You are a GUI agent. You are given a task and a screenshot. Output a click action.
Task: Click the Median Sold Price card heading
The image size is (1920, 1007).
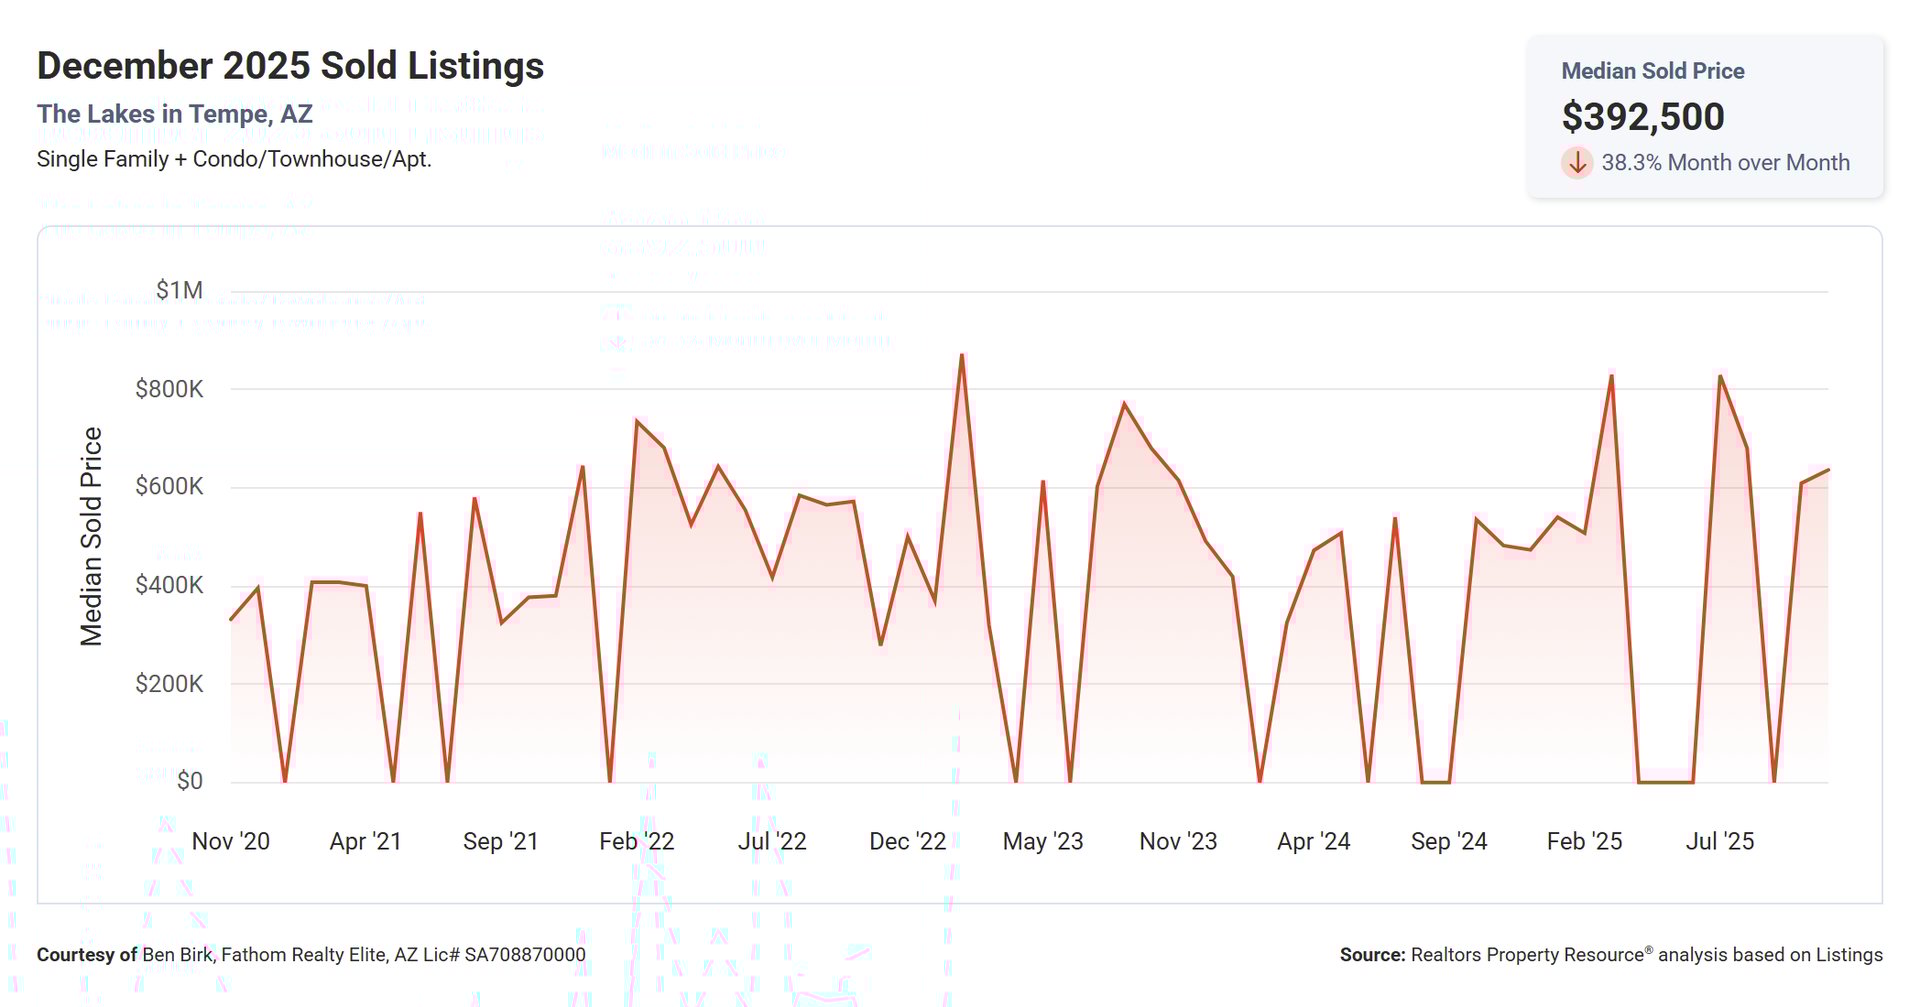click(x=1652, y=71)
